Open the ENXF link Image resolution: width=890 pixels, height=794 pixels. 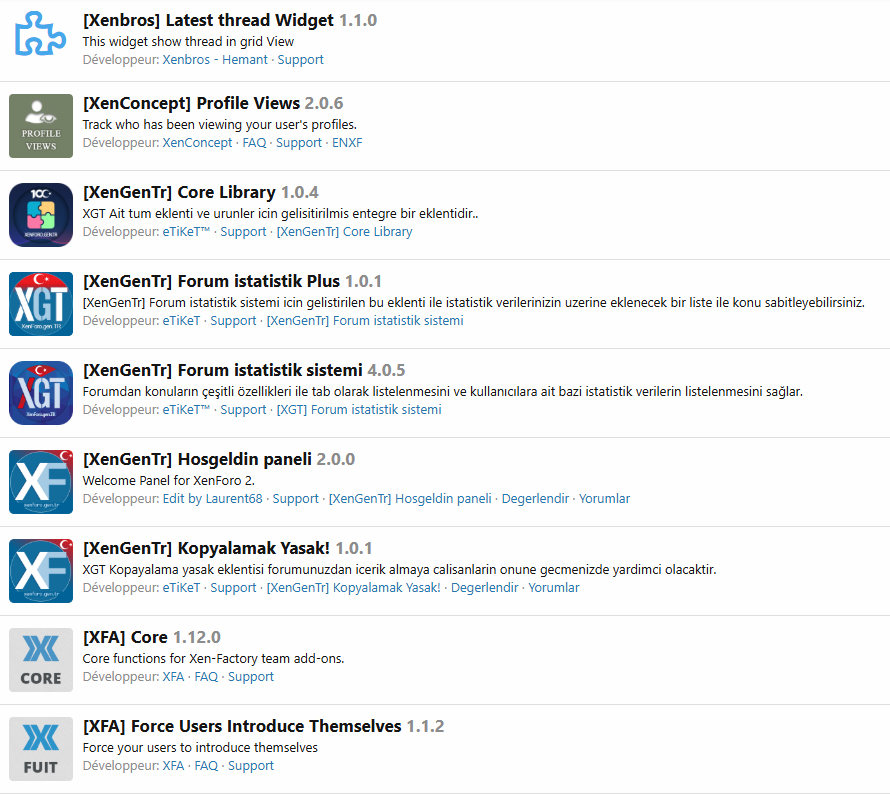point(347,142)
